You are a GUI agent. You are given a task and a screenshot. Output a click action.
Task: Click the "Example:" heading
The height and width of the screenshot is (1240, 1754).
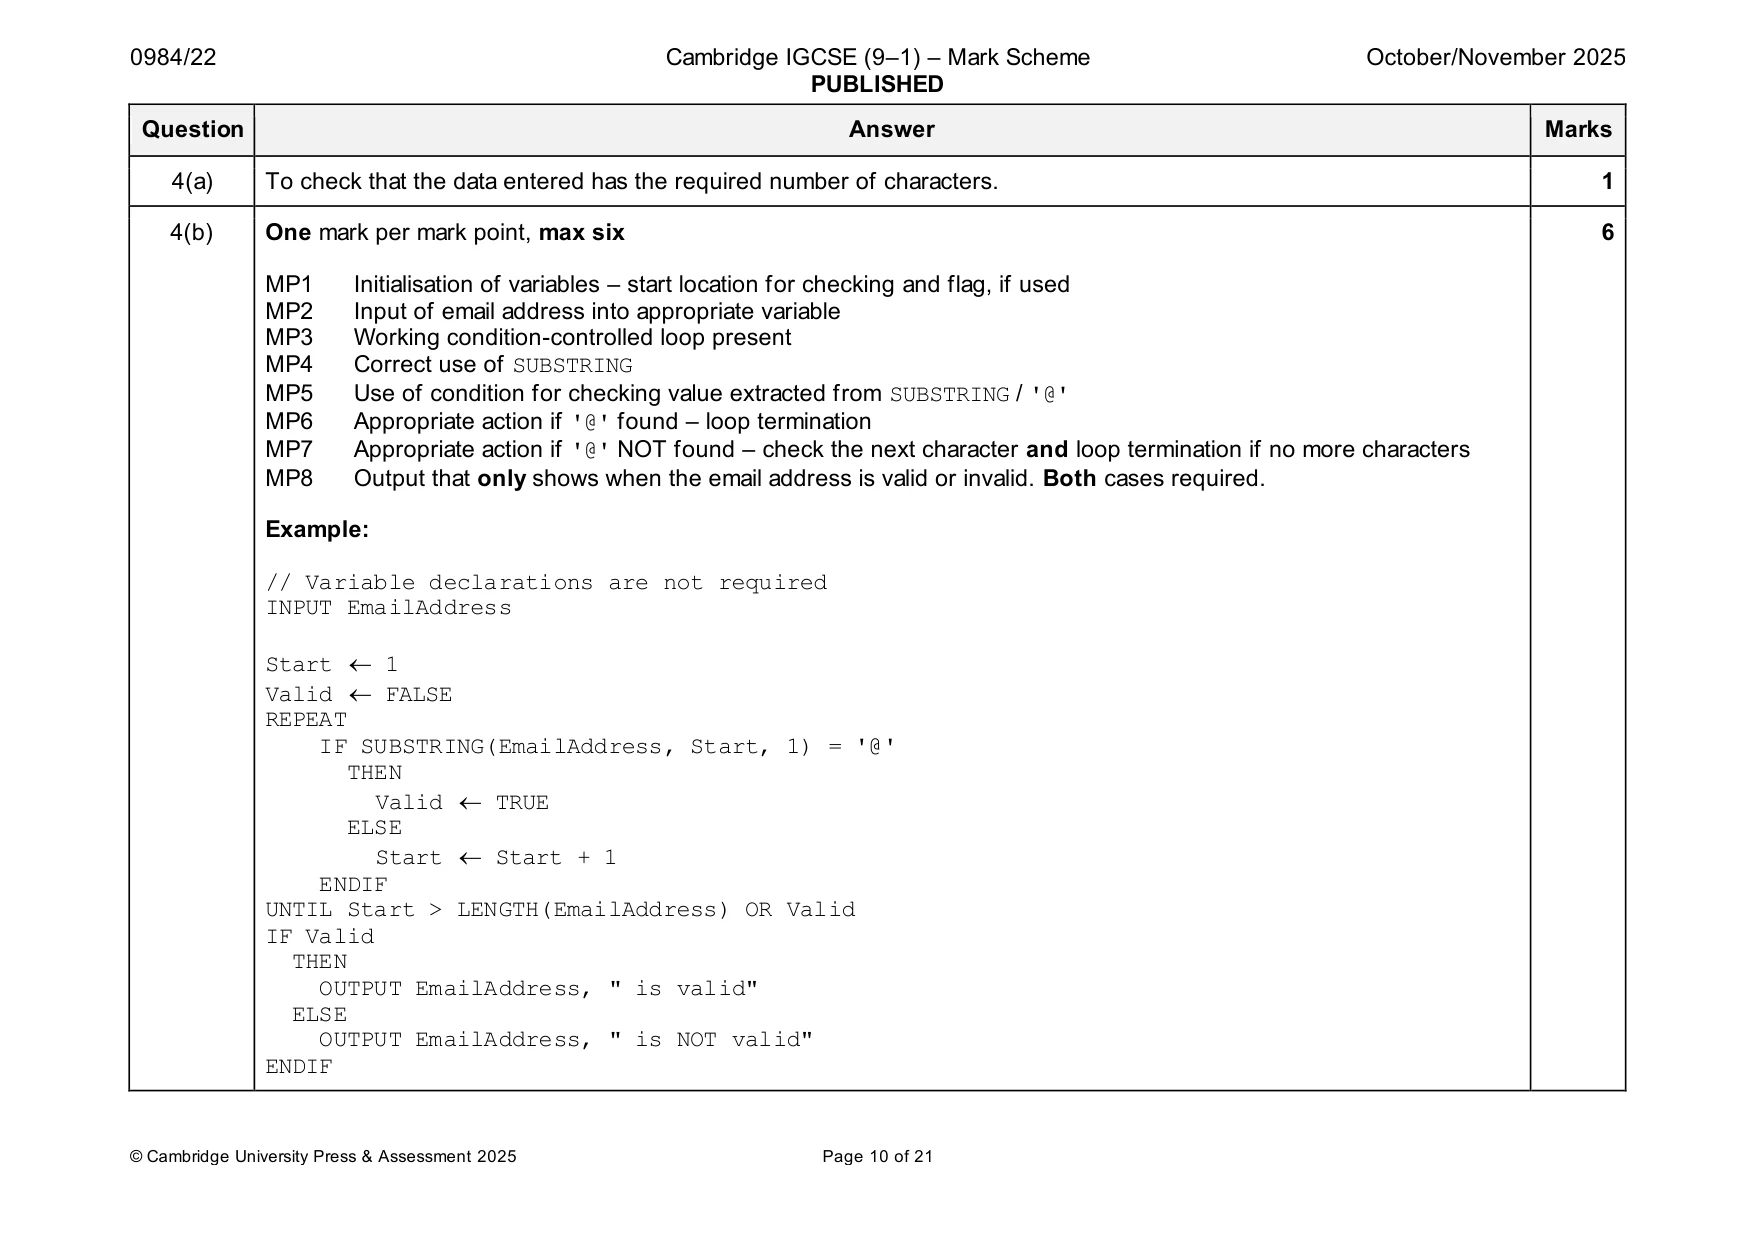click(317, 529)
